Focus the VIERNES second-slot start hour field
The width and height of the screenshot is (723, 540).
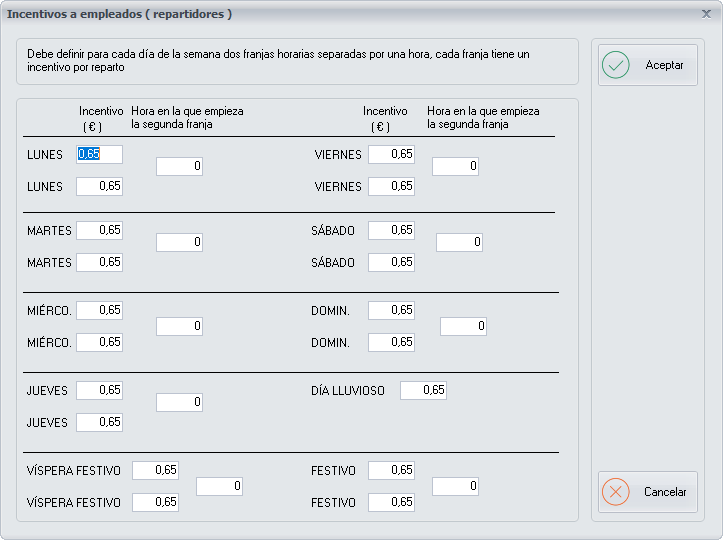tap(455, 166)
